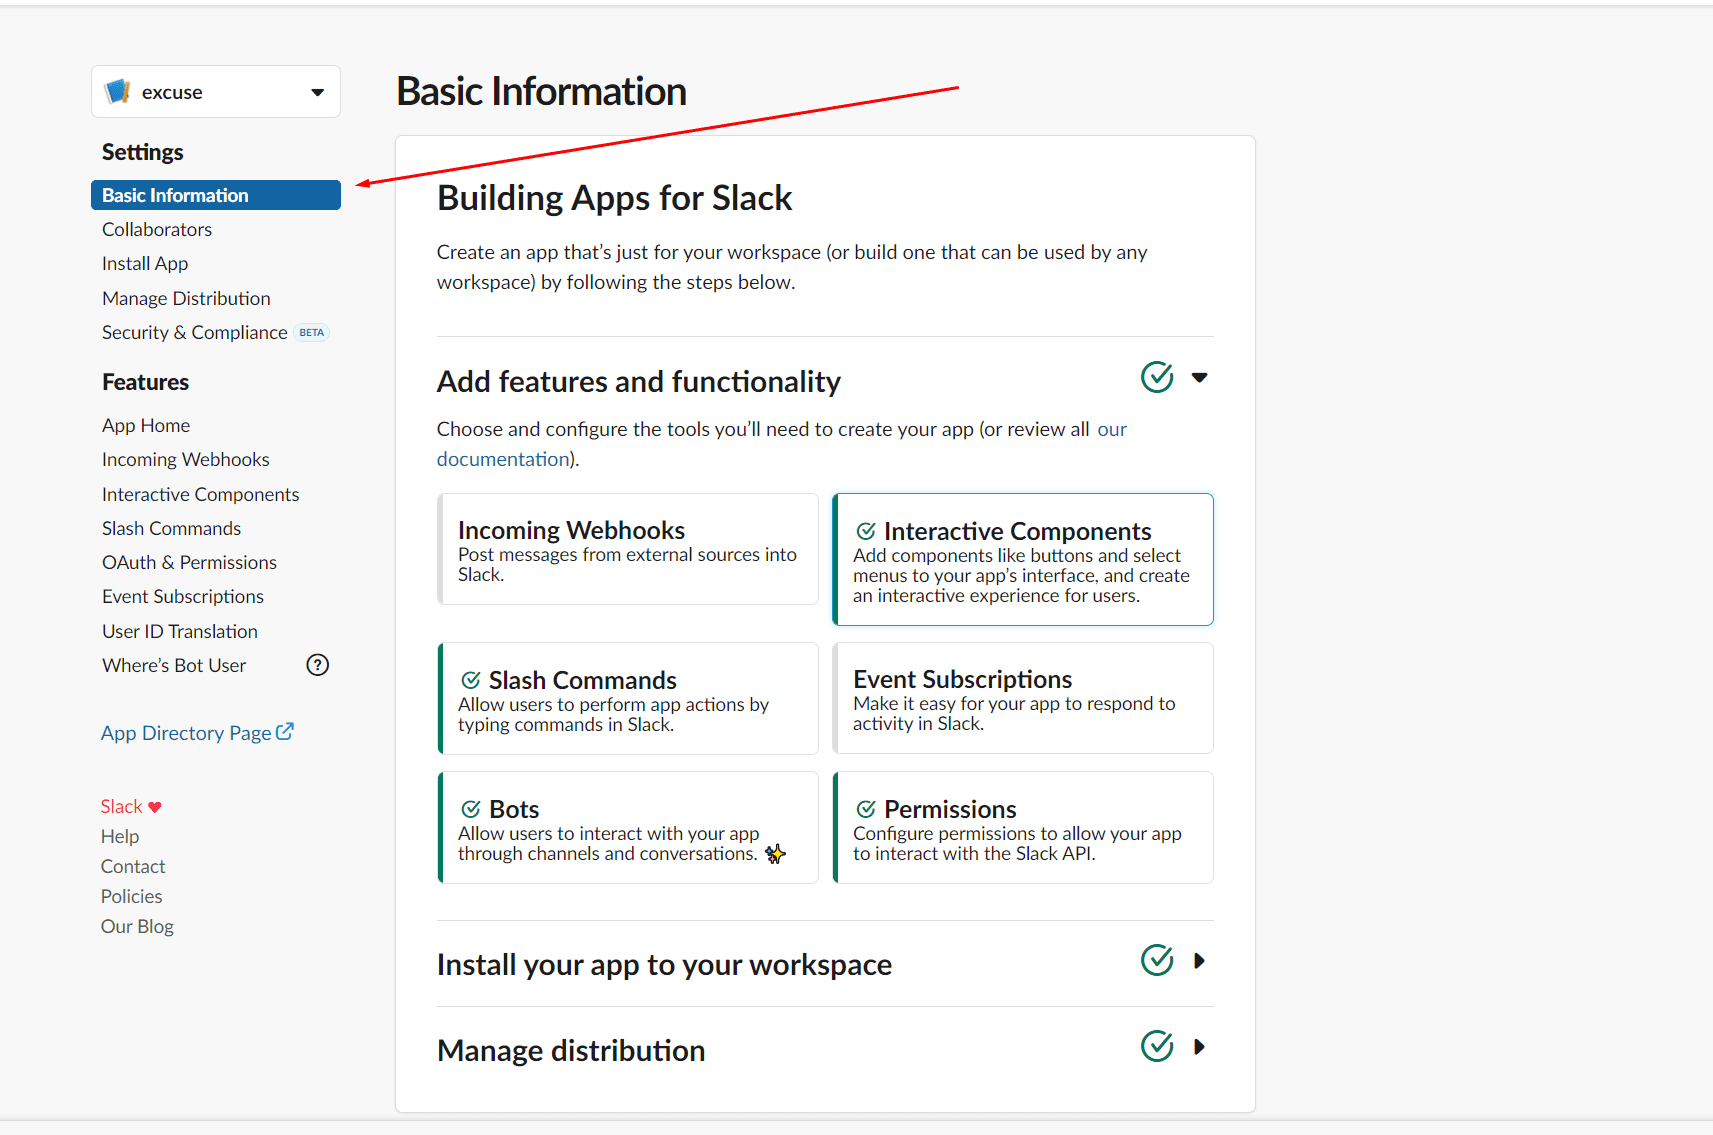Open the Permissions feature card
Screen dimensions: 1713x1135
(x=1023, y=827)
